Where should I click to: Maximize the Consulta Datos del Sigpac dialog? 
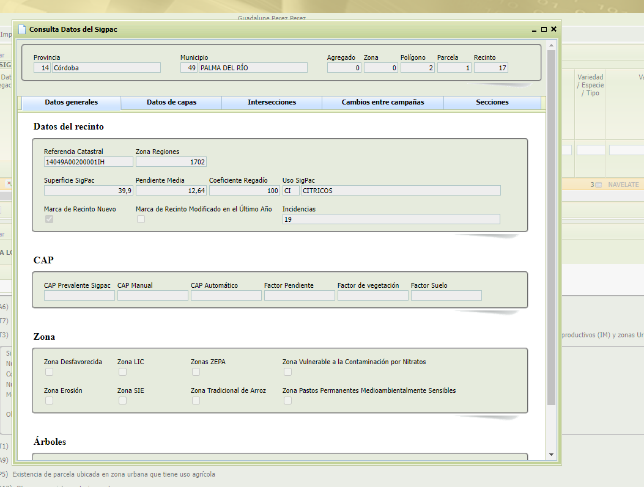click(542, 30)
